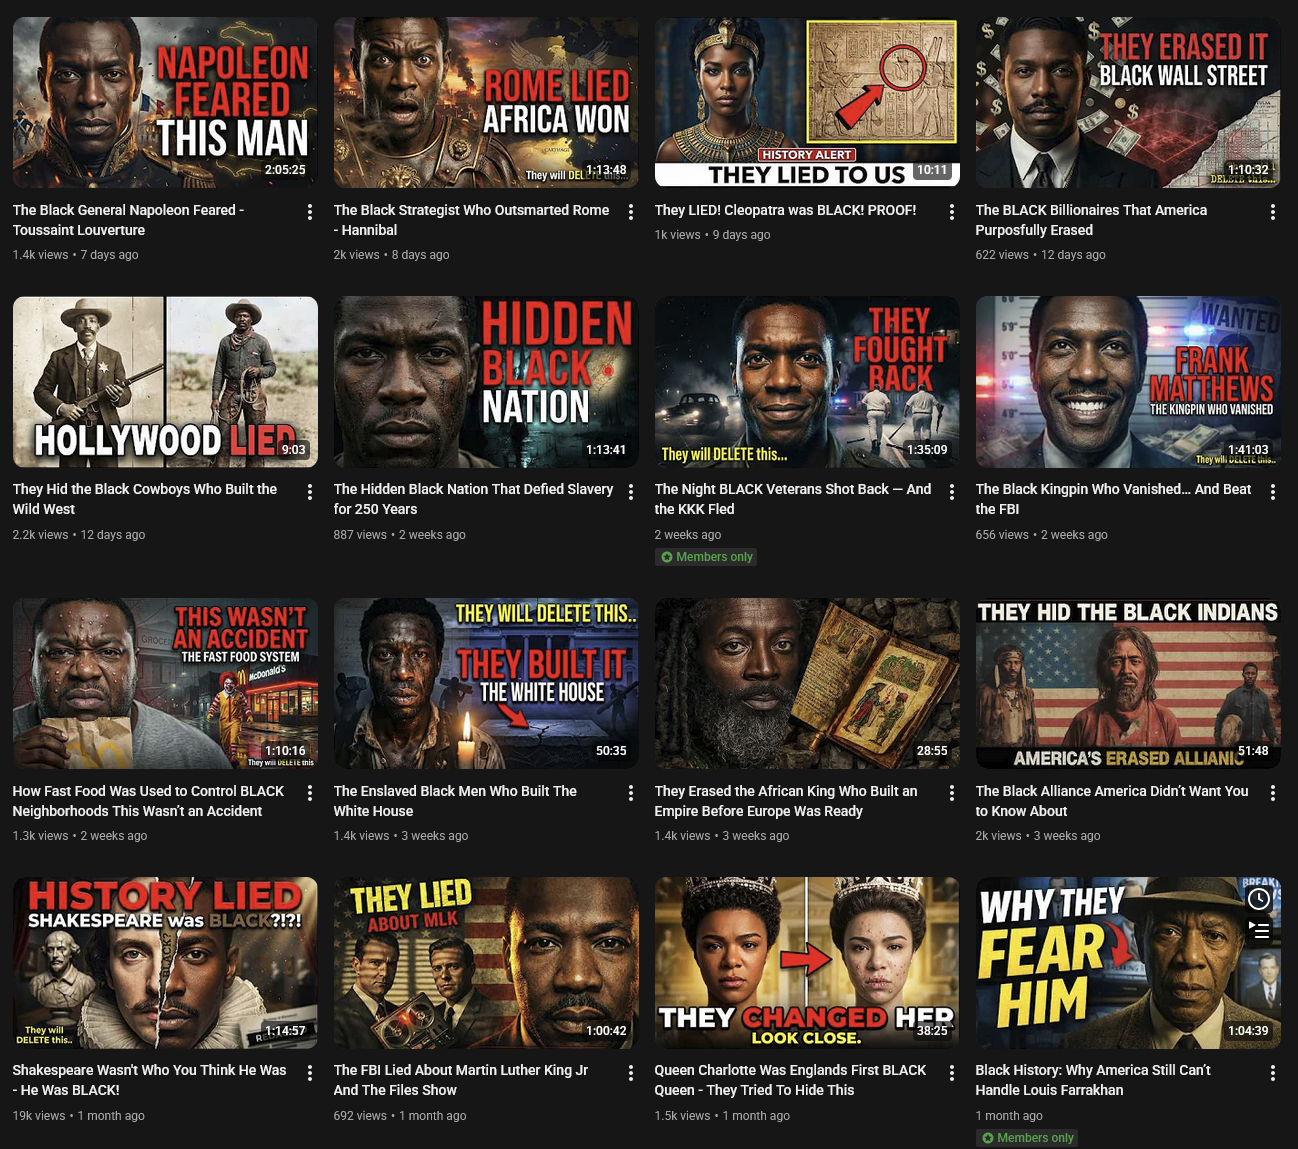Open more options for Toussaint Louverture video
The height and width of the screenshot is (1149, 1298).
tap(310, 212)
